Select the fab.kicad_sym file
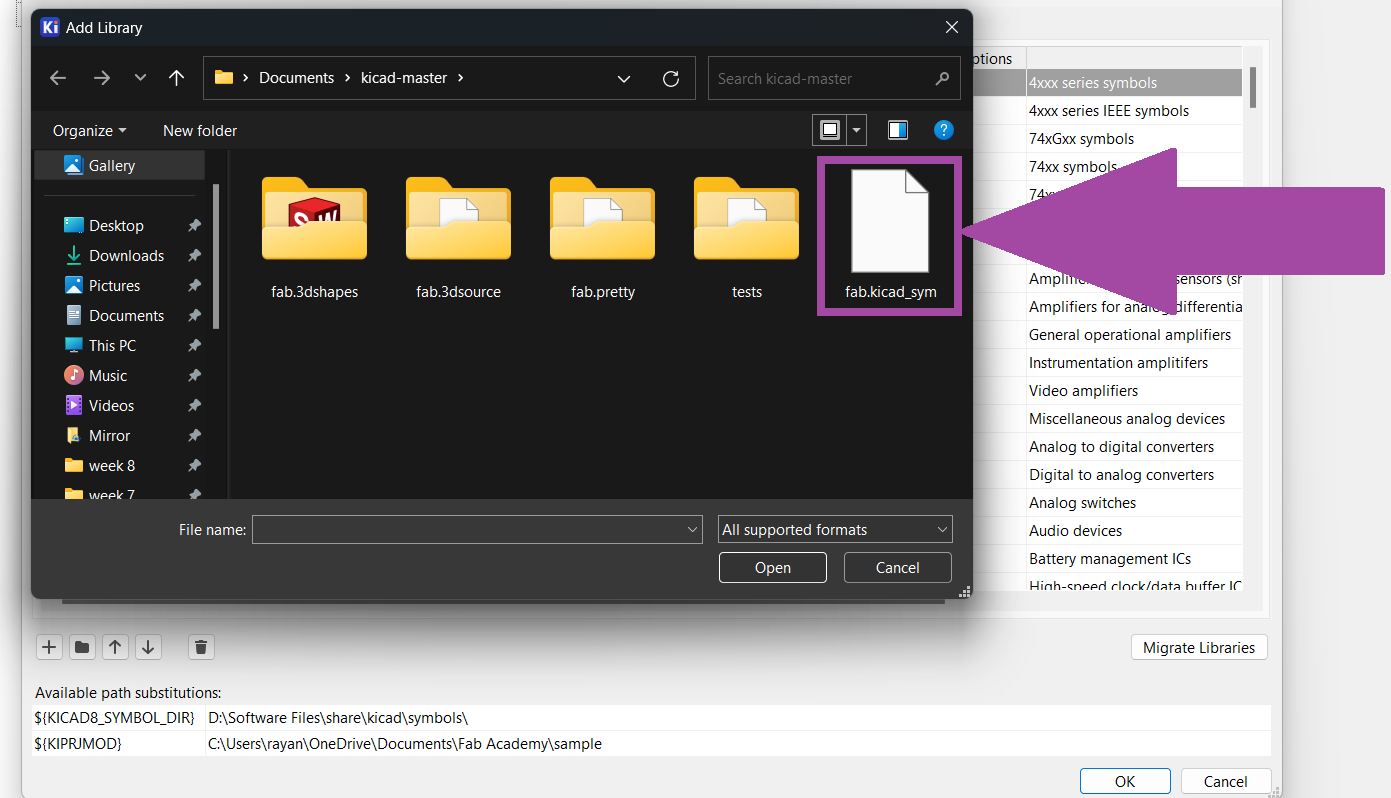The image size is (1391, 798). point(890,235)
